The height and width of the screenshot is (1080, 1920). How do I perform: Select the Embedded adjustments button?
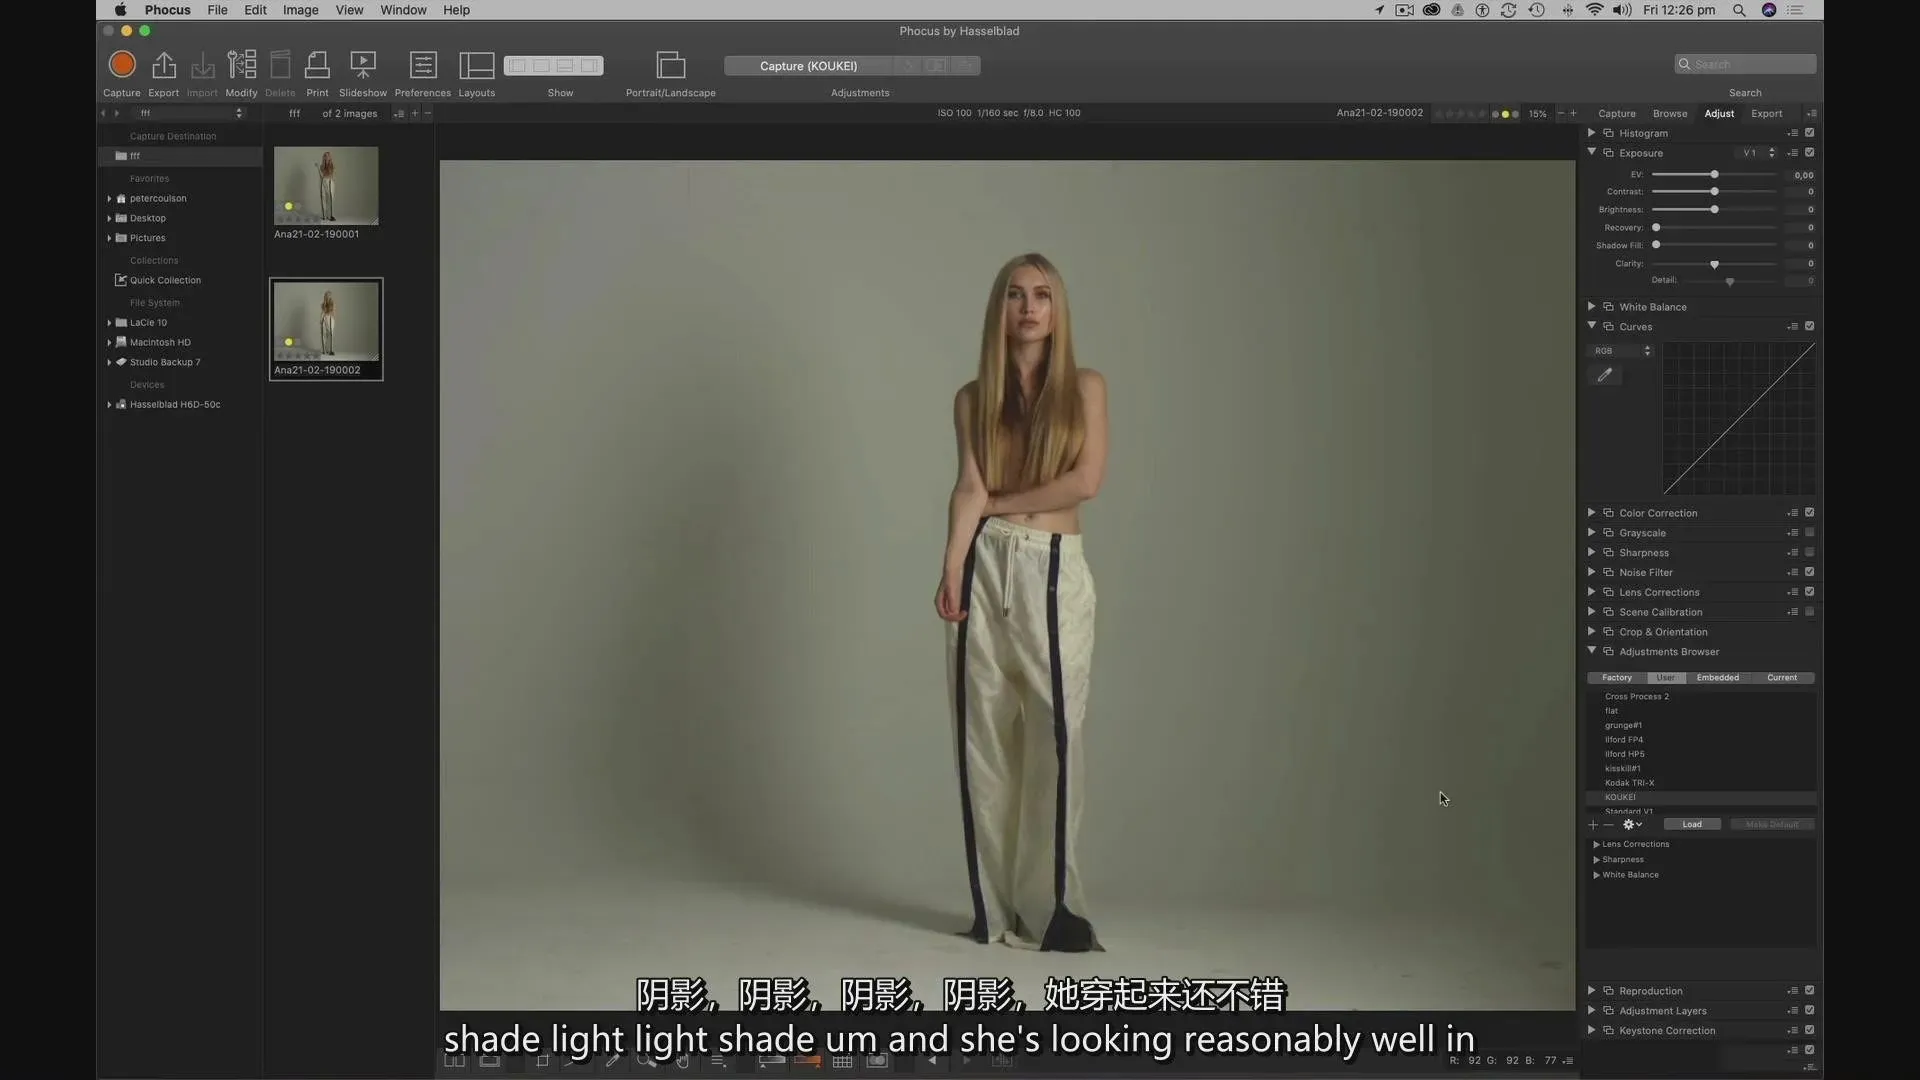[1717, 678]
